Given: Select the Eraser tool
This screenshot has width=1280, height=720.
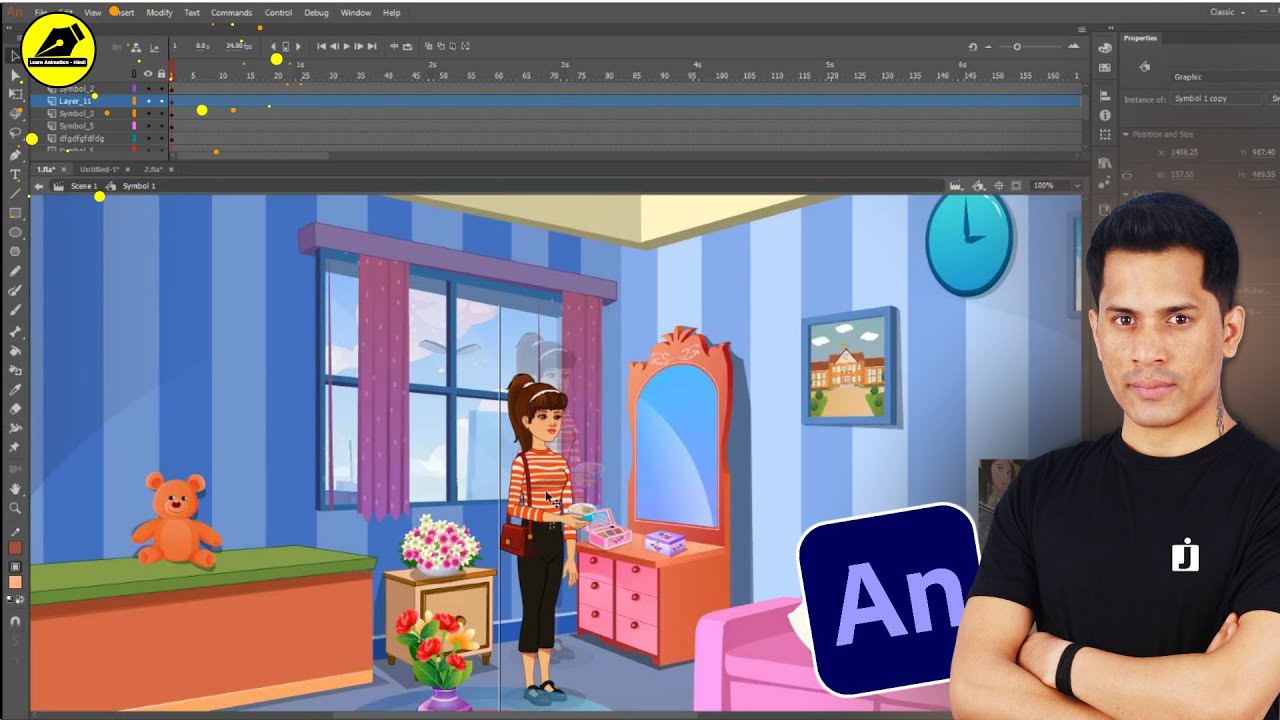Looking at the screenshot, I should (x=15, y=408).
